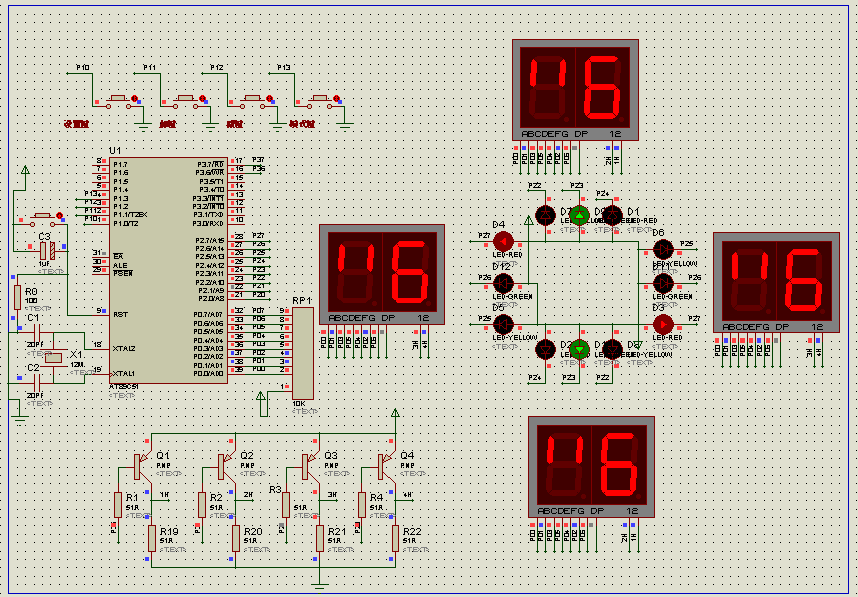Toggle the red latch dot on the P12 push button

tap(269, 98)
